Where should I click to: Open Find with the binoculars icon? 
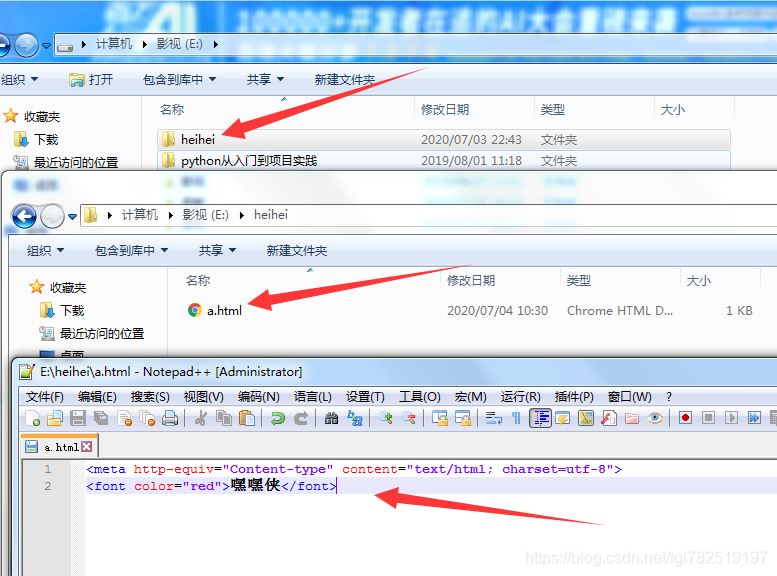tap(331, 418)
